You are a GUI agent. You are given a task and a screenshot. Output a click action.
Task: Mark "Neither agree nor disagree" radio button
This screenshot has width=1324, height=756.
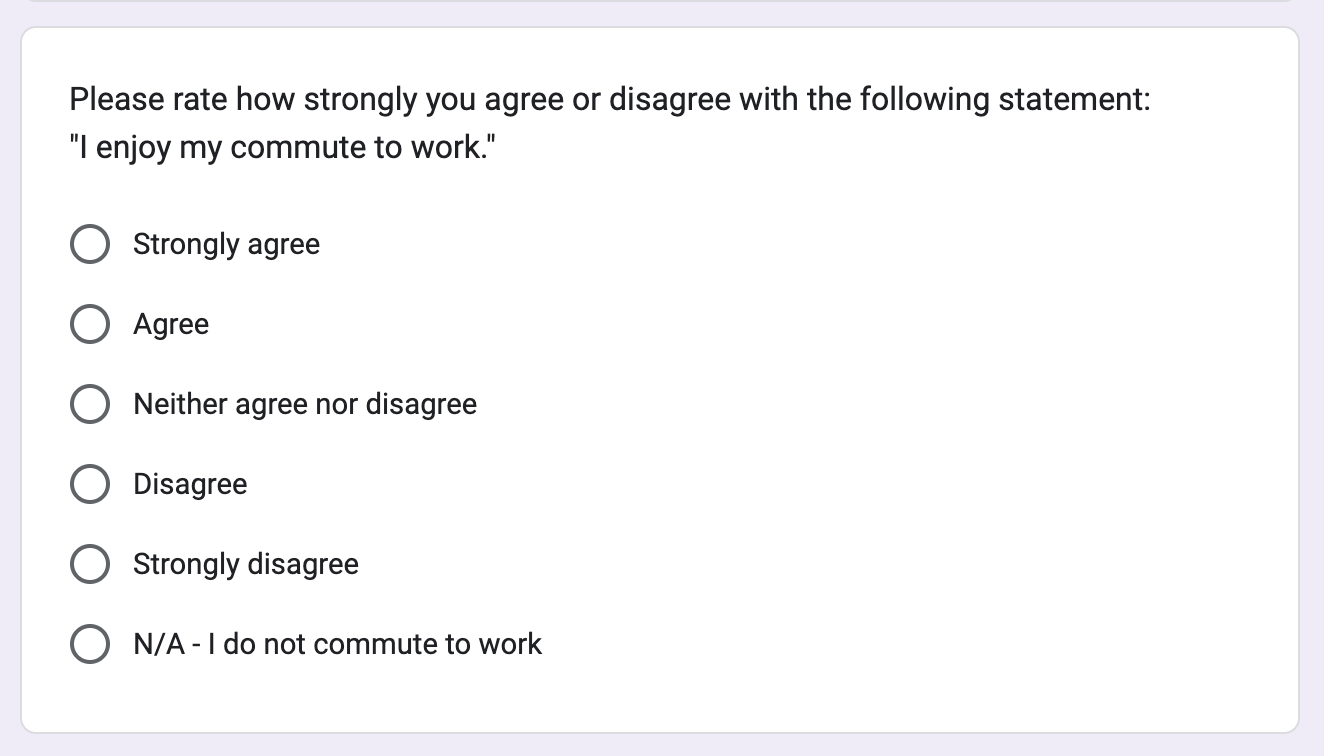pos(90,404)
